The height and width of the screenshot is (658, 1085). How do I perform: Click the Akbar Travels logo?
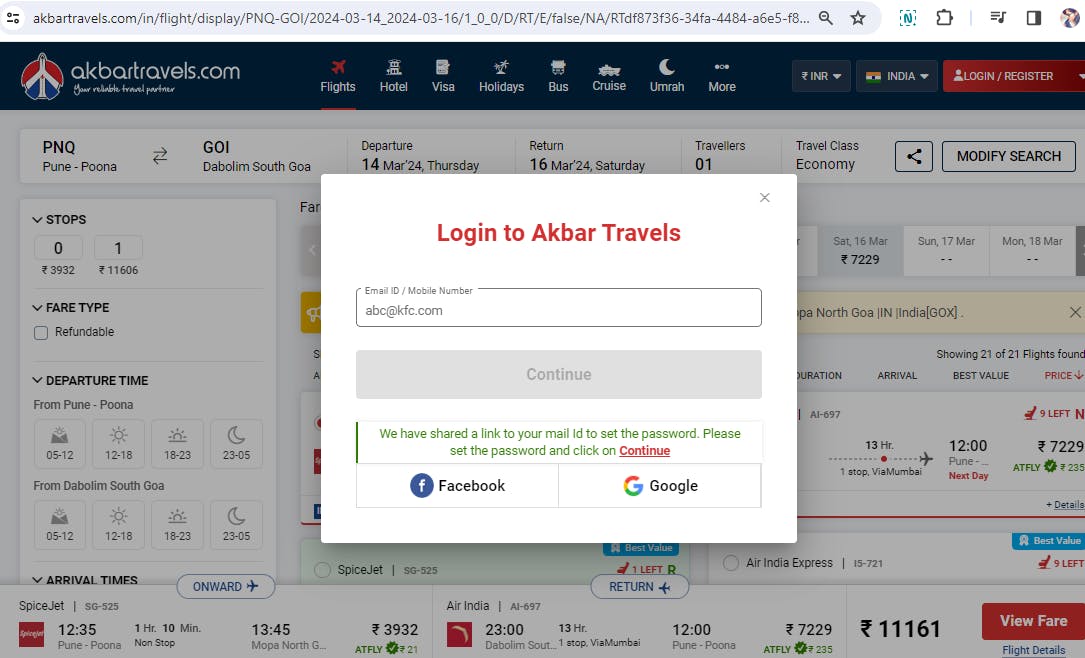[x=130, y=76]
